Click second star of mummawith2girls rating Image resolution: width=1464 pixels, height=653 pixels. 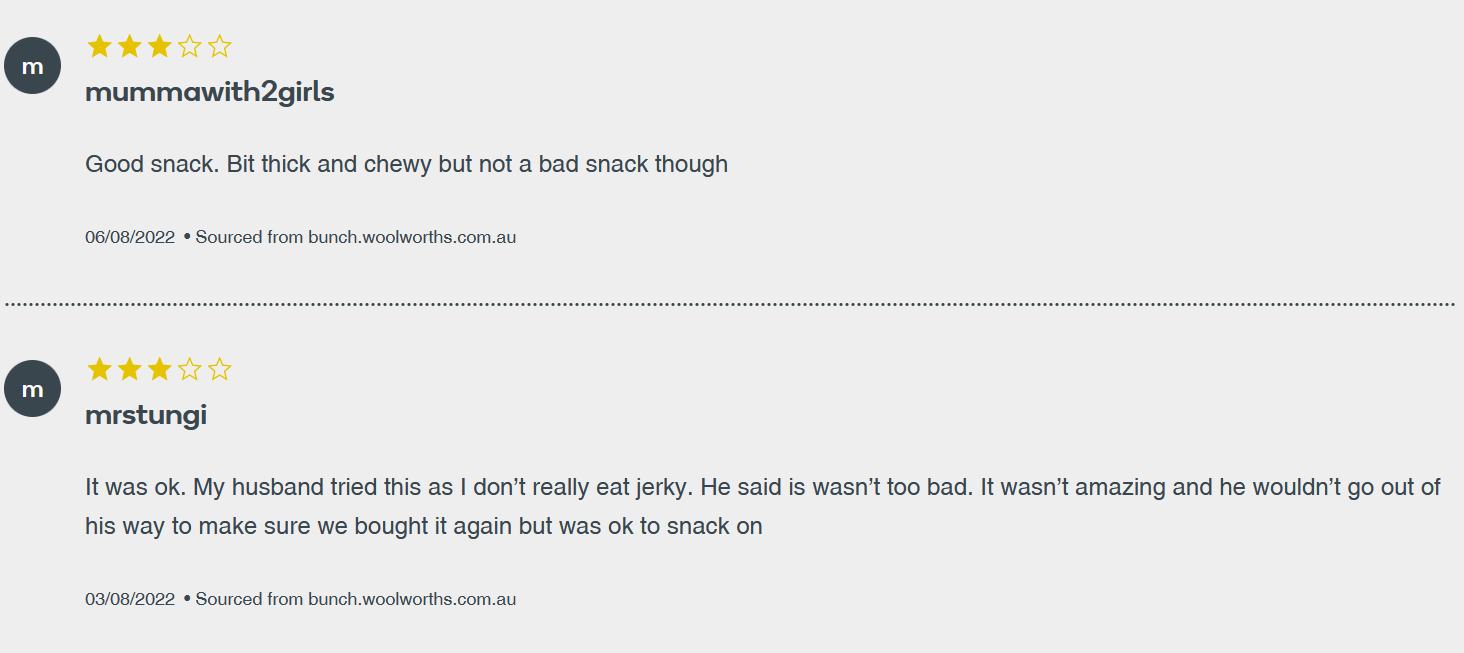point(129,46)
